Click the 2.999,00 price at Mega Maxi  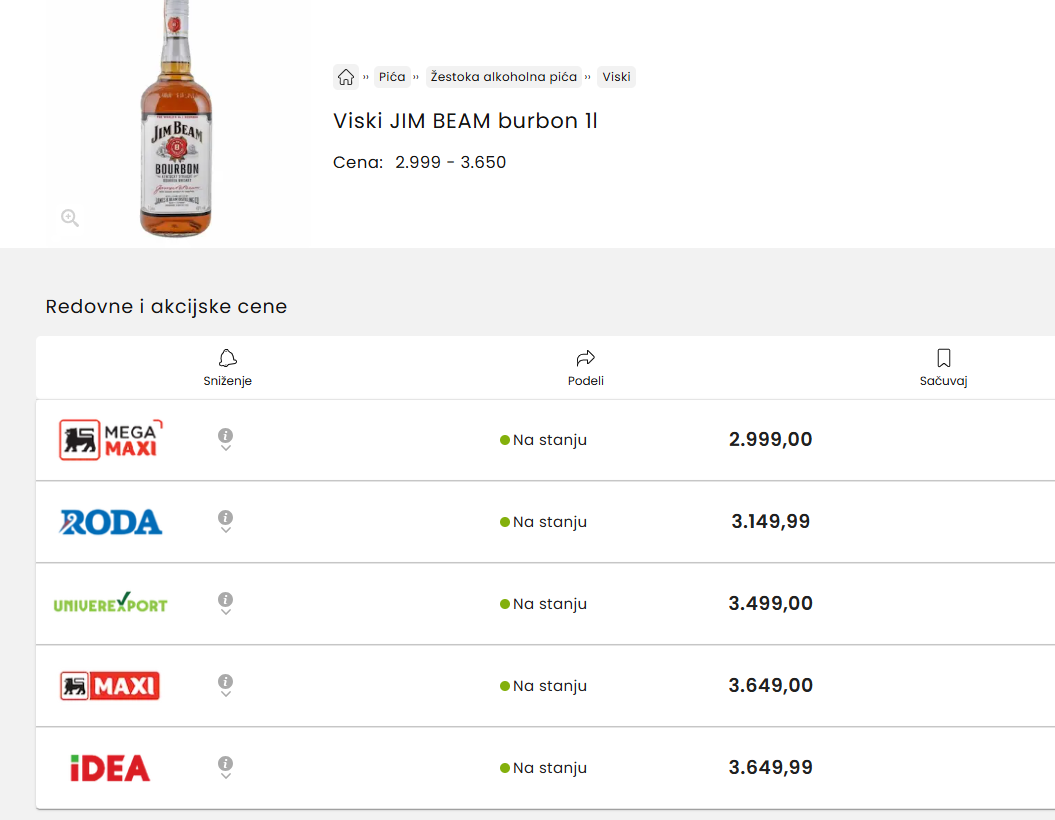pyautogui.click(x=770, y=440)
